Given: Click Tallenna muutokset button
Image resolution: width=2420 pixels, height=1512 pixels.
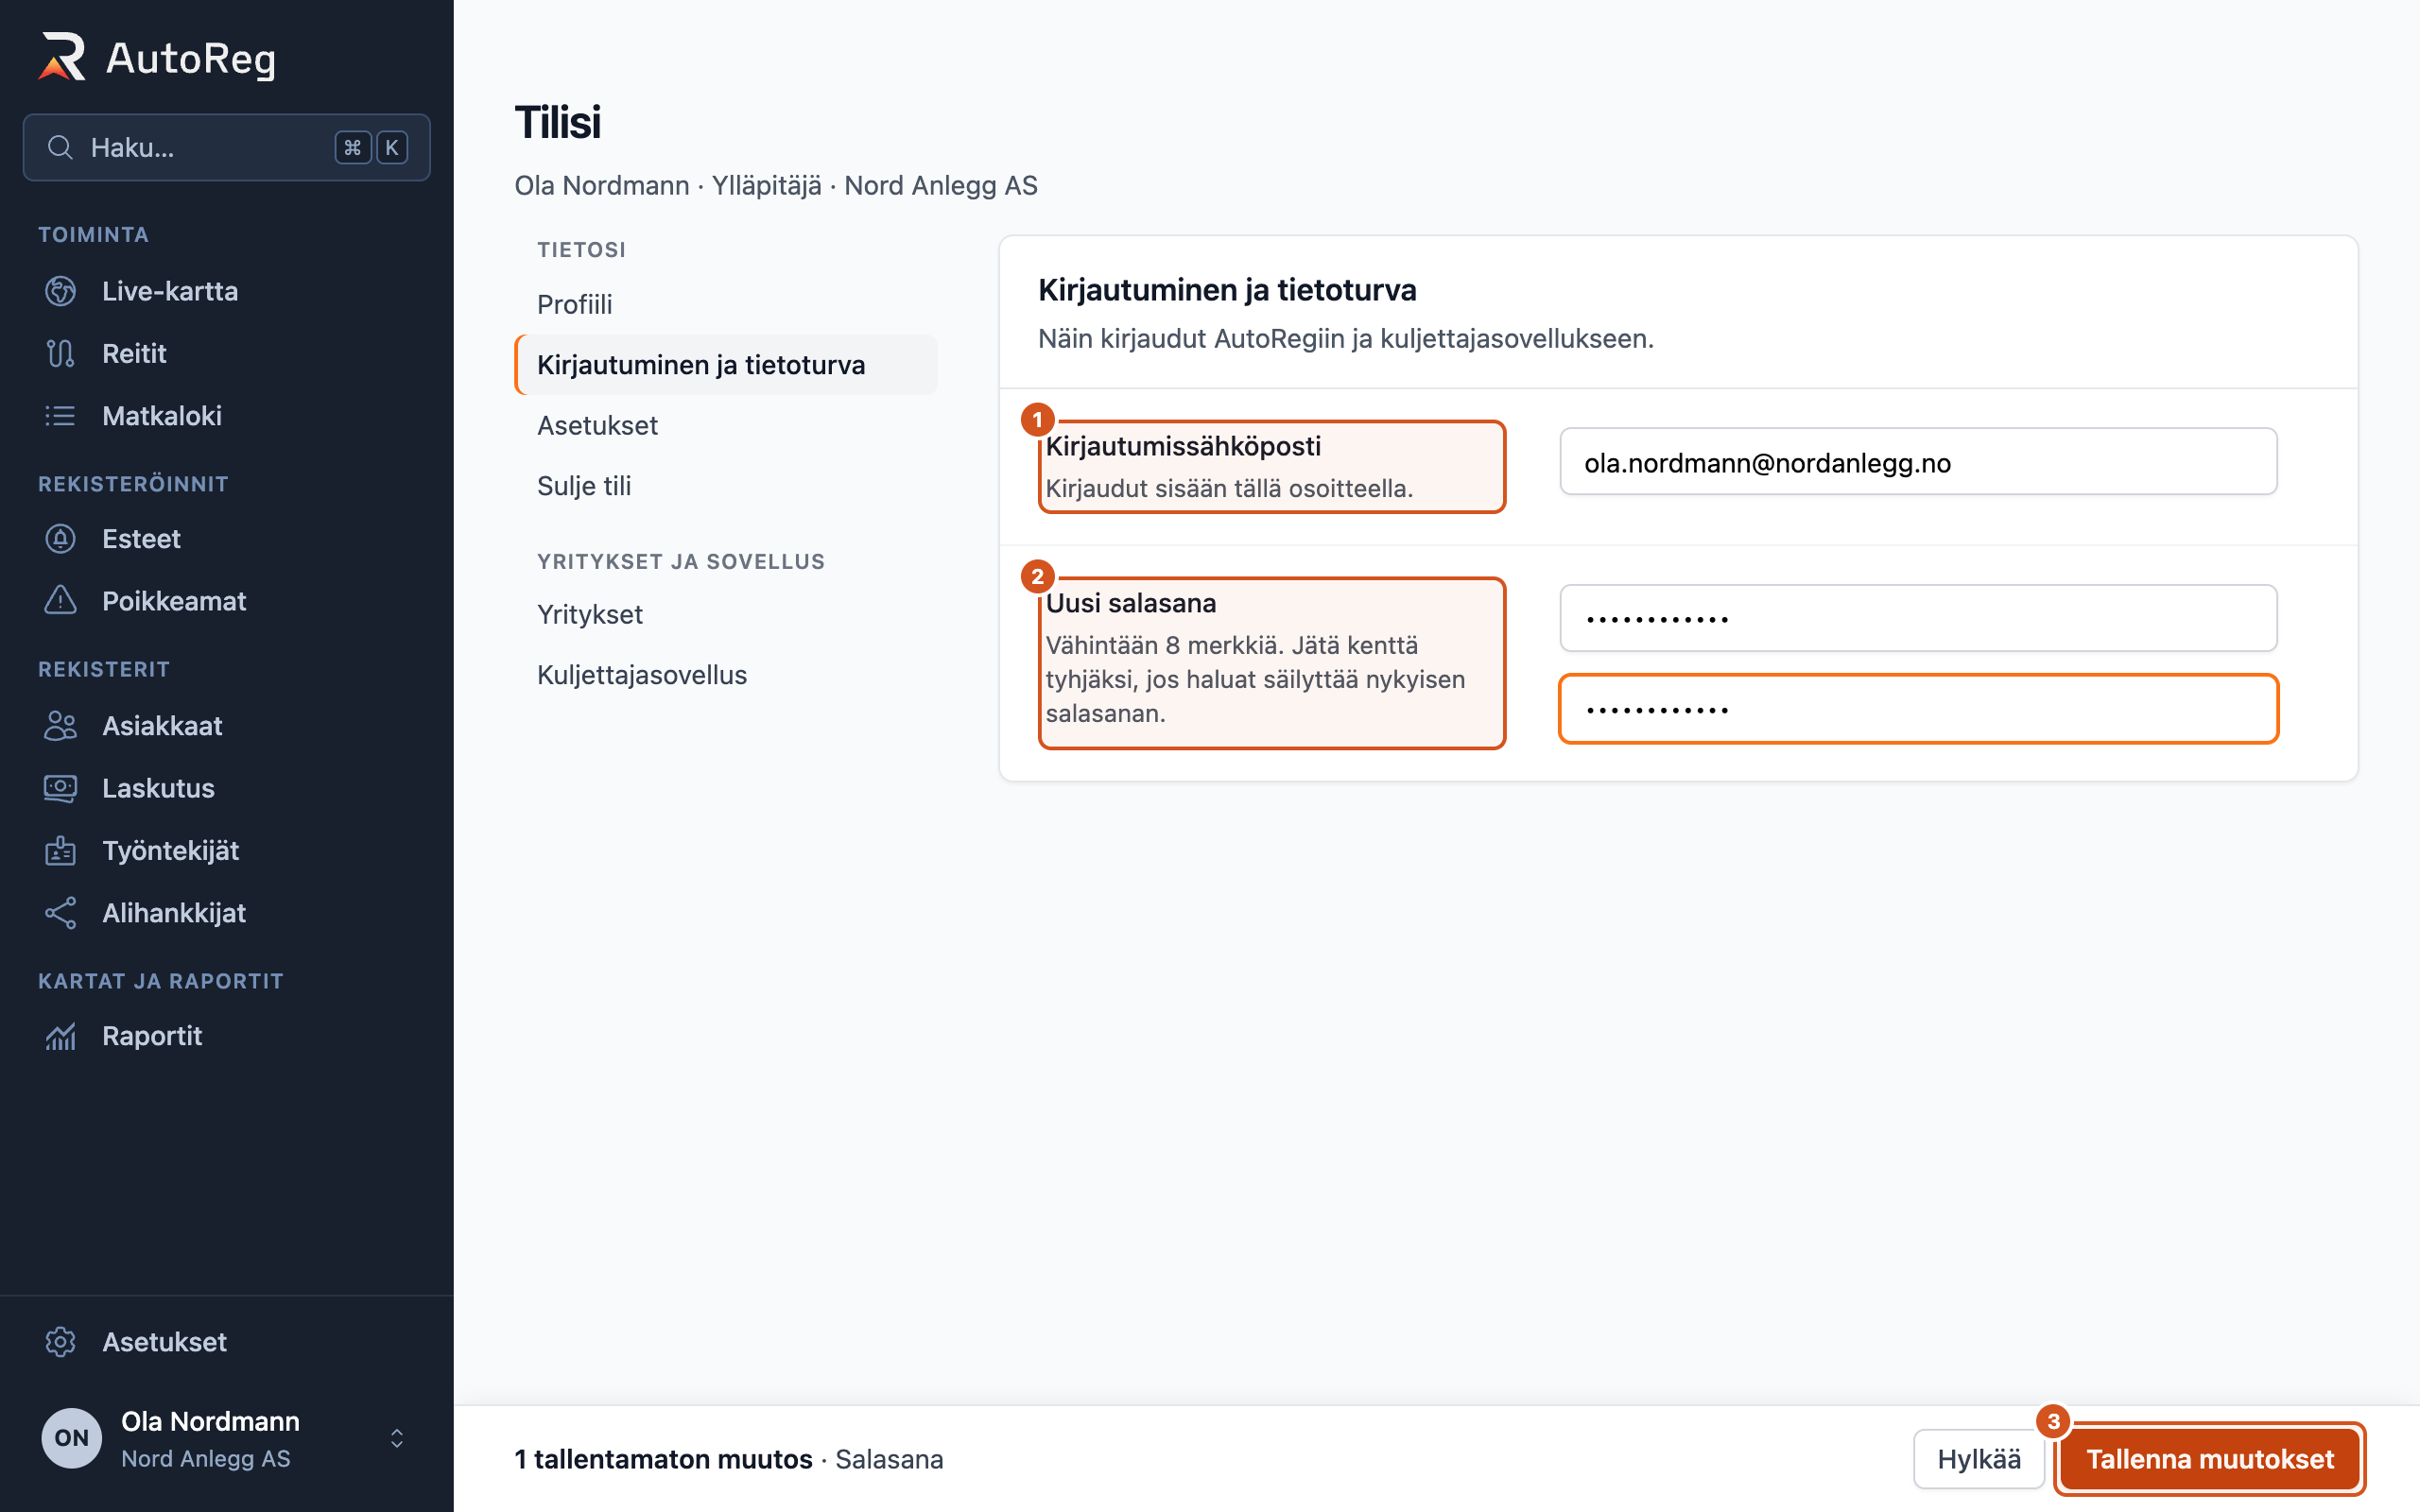Looking at the screenshot, I should click(2210, 1459).
